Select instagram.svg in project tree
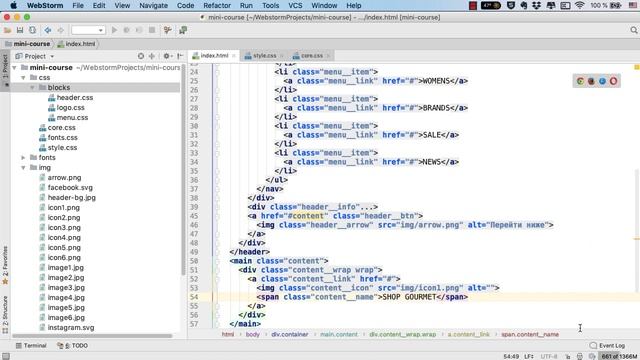640x360 pixels. pos(67,327)
